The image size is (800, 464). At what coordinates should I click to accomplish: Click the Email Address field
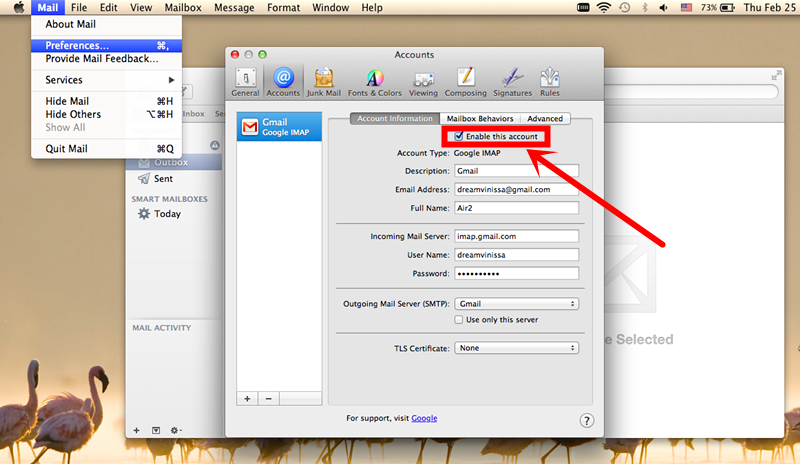tap(516, 189)
